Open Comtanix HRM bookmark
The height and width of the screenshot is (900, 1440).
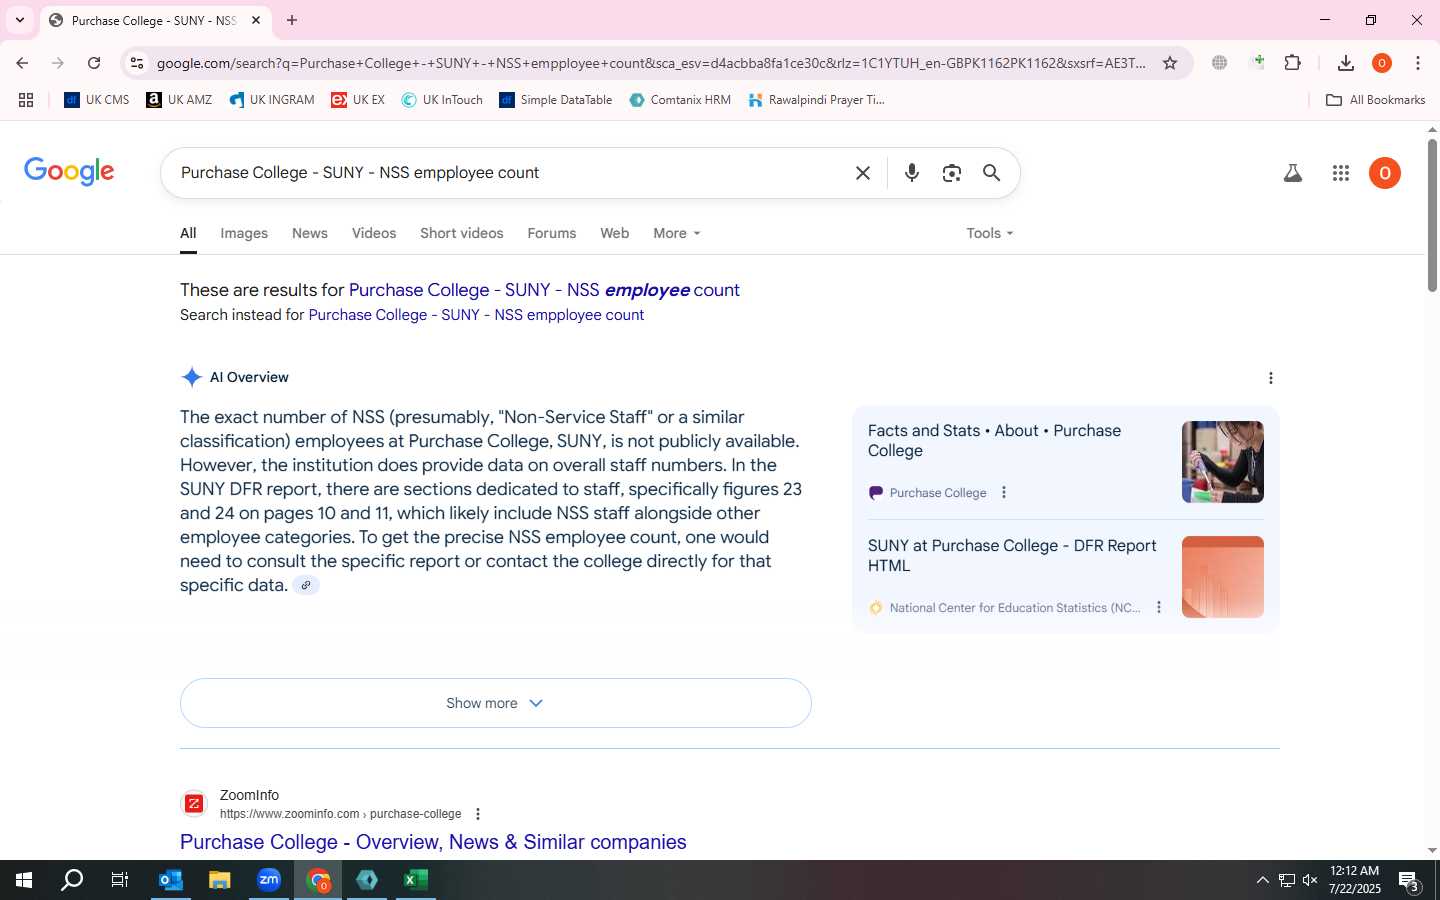point(680,100)
